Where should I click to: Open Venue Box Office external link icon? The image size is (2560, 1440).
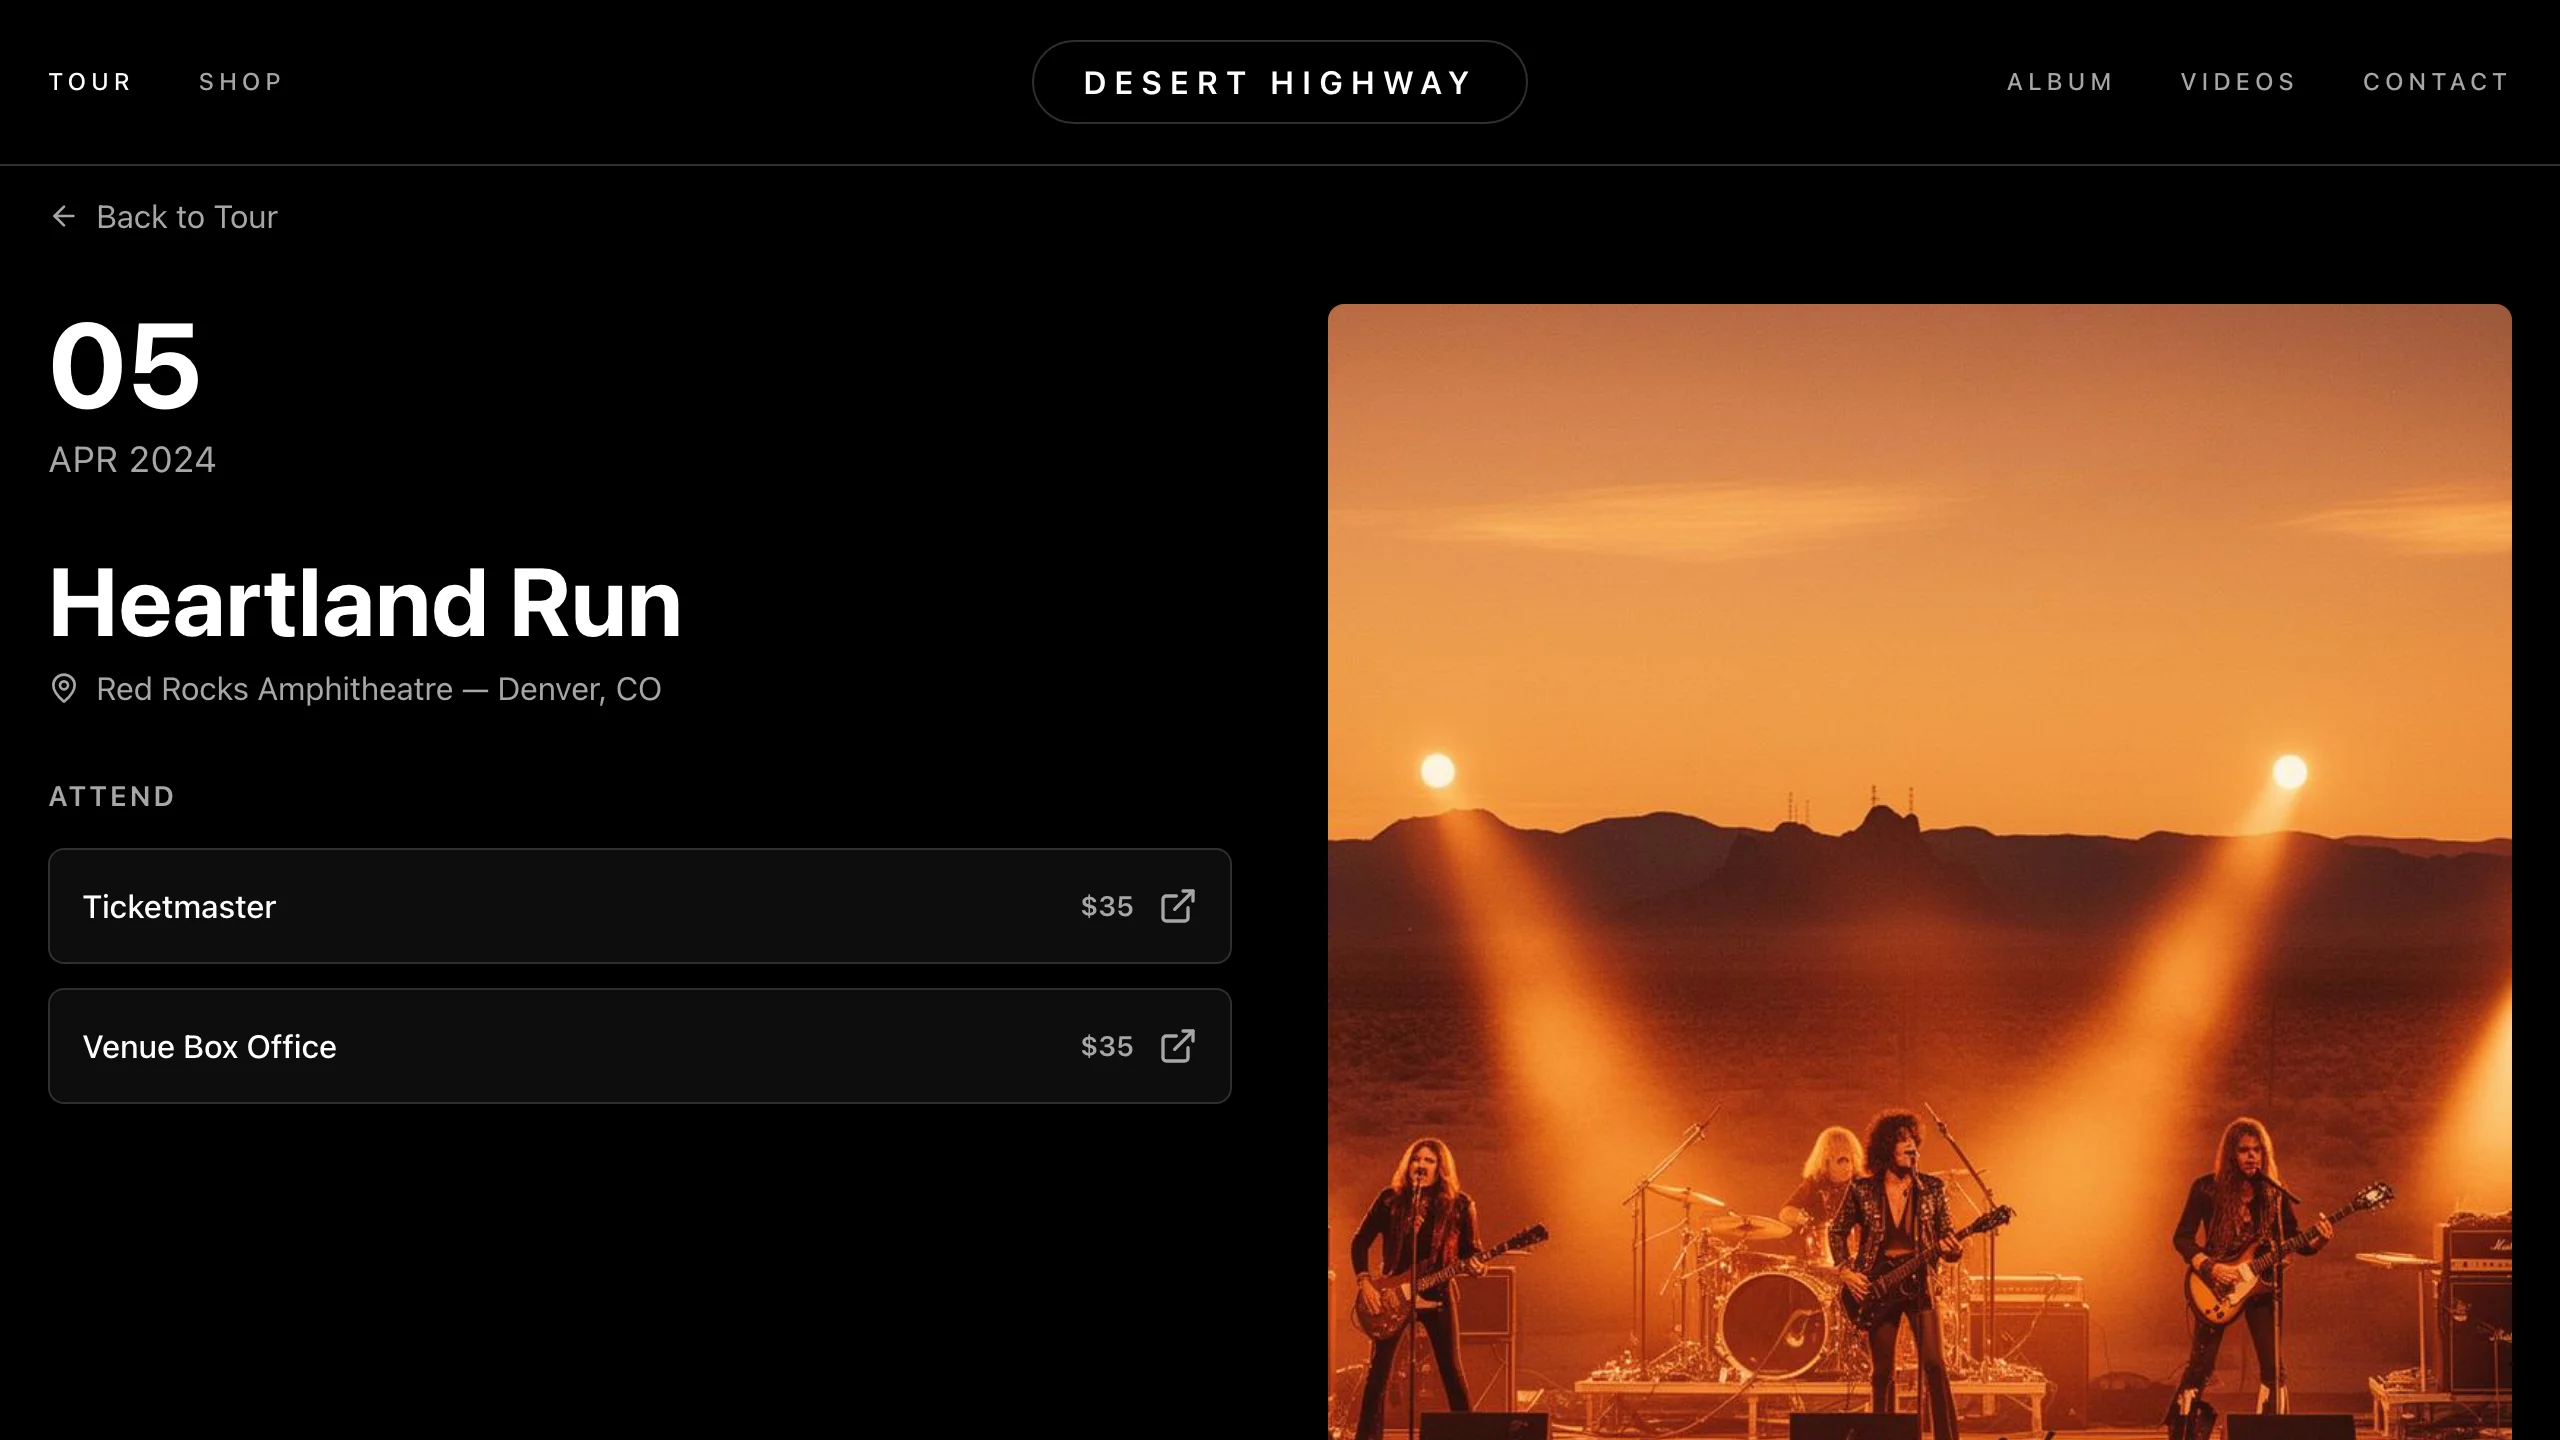(x=1177, y=1046)
